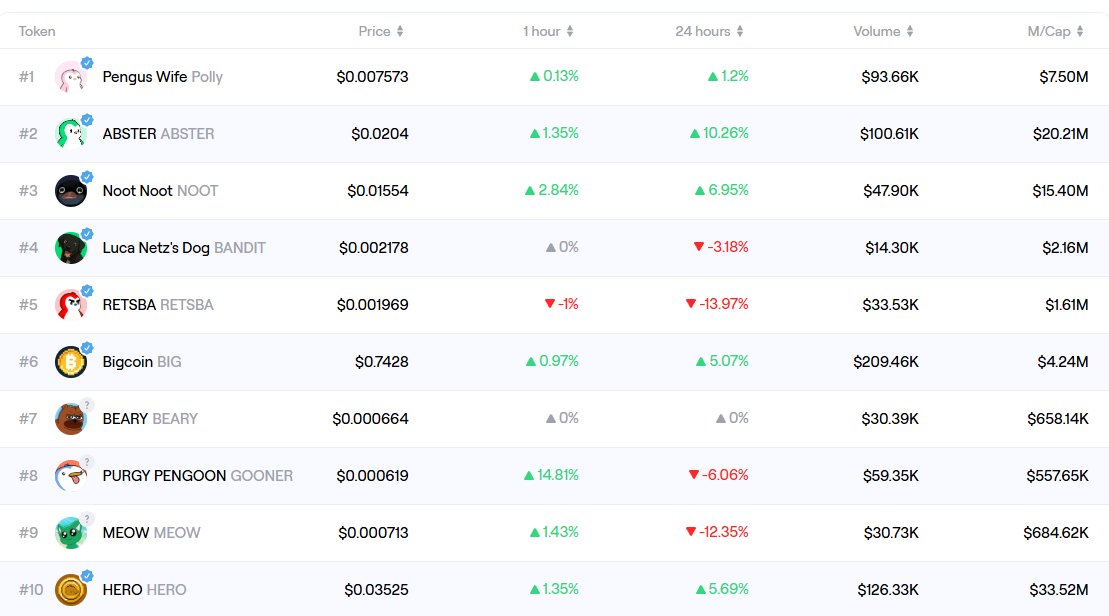Click volume $209.46K
Image resolution: width=1109 pixels, height=616 pixels.
click(x=886, y=362)
